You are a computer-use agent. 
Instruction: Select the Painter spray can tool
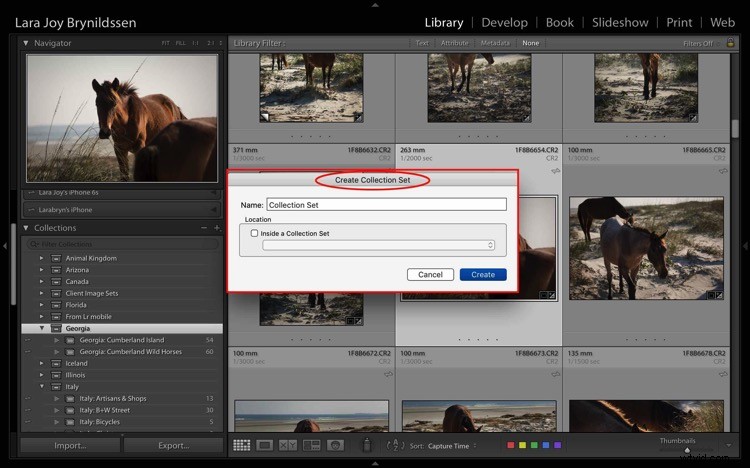pyautogui.click(x=367, y=445)
